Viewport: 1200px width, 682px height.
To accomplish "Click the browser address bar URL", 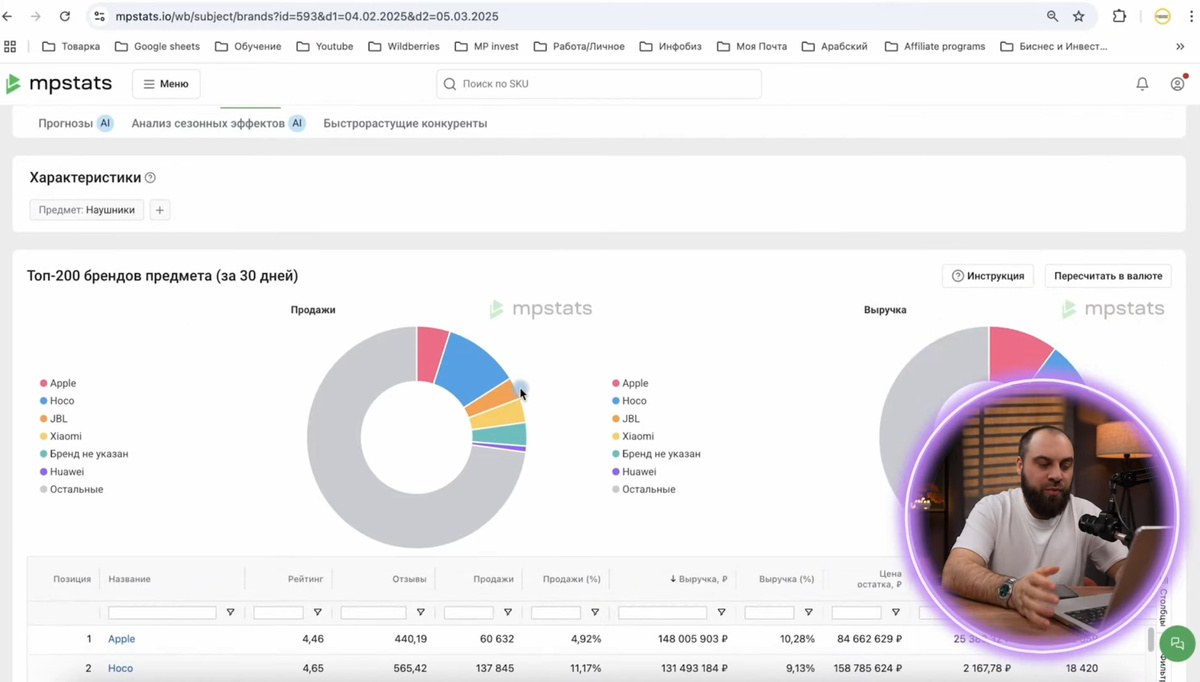I will coord(306,16).
